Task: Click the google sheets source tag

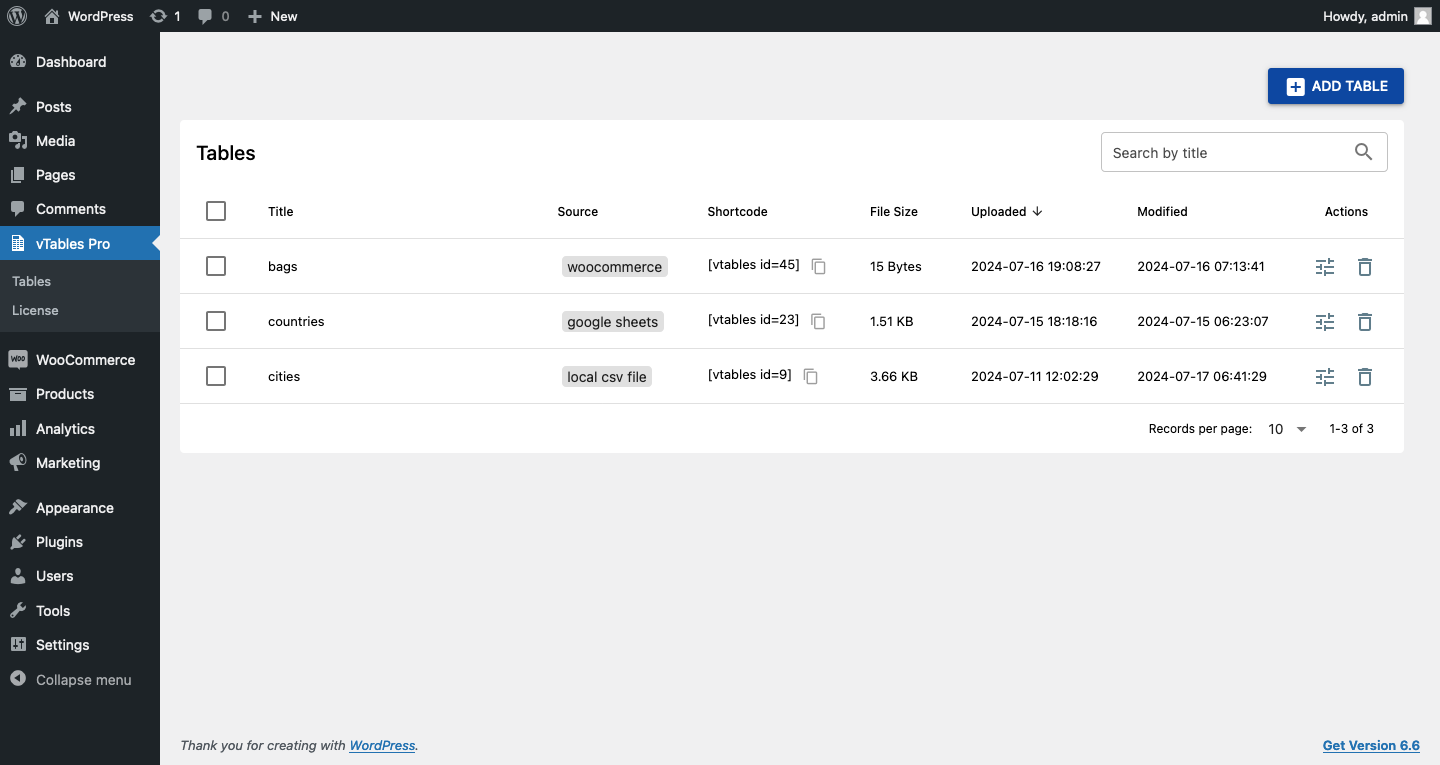Action: [x=613, y=322]
